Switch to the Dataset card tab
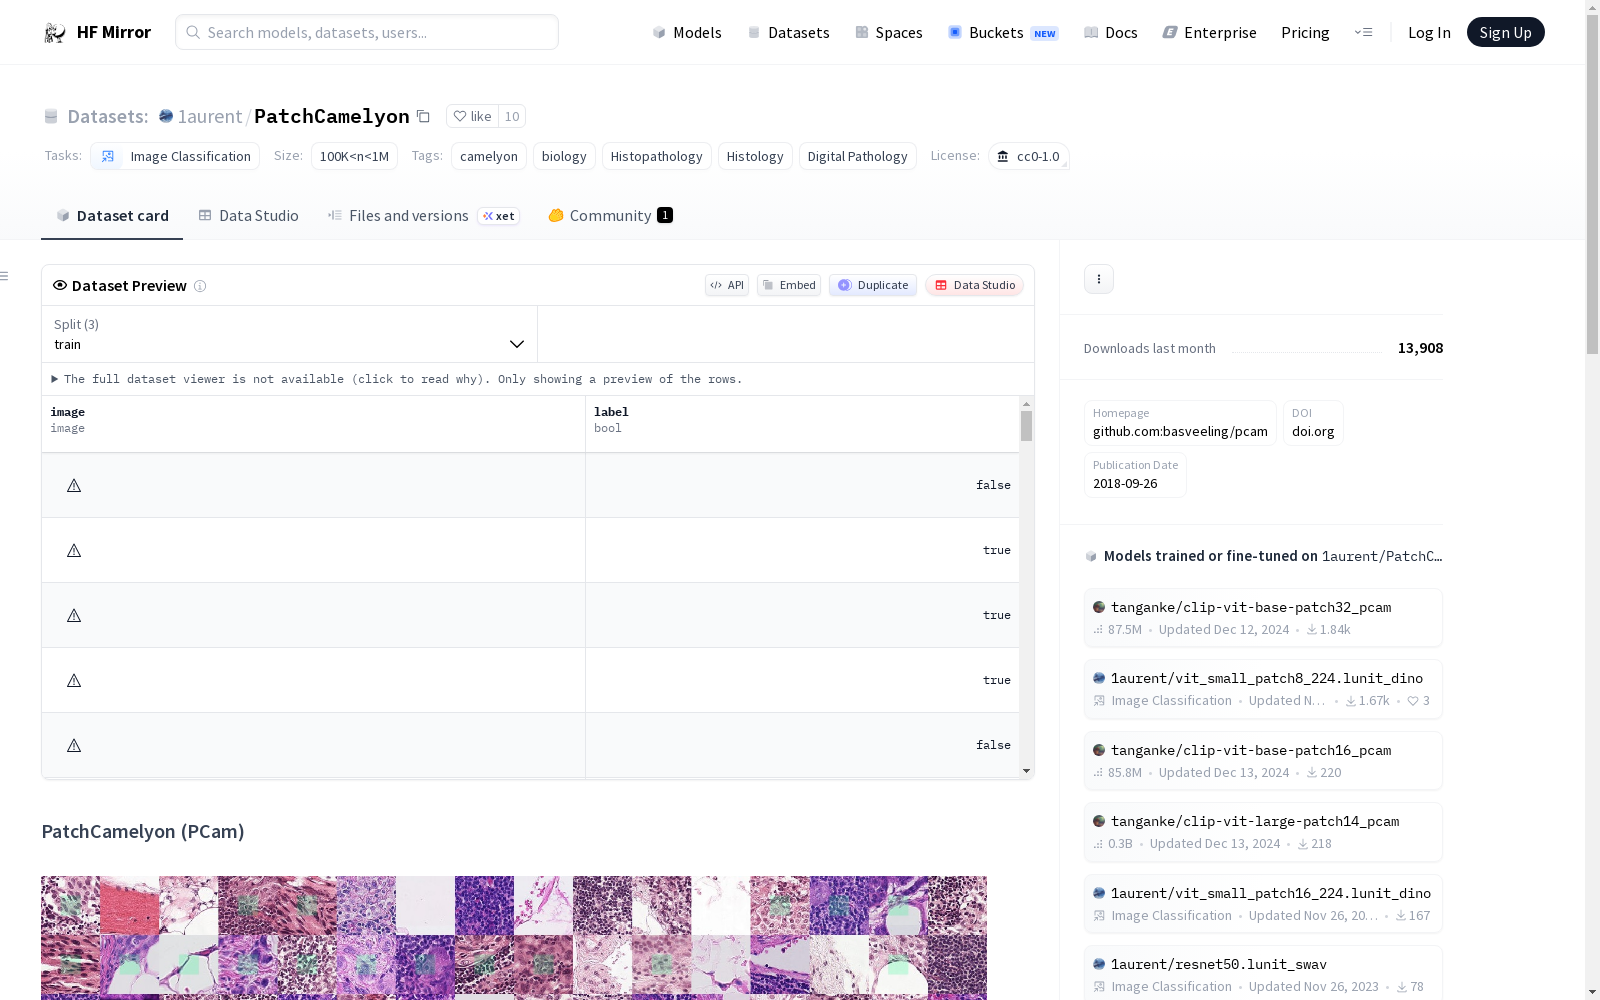This screenshot has width=1600, height=1000. [112, 216]
